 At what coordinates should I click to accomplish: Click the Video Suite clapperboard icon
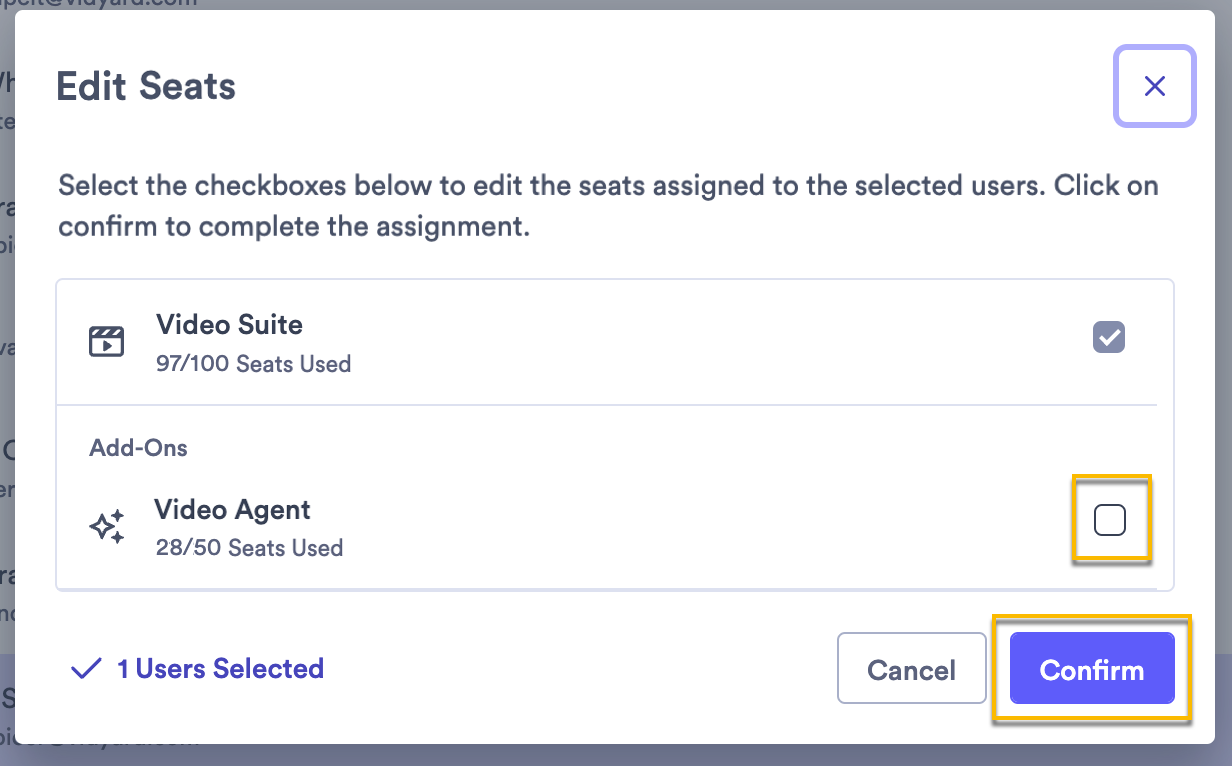coord(107,341)
